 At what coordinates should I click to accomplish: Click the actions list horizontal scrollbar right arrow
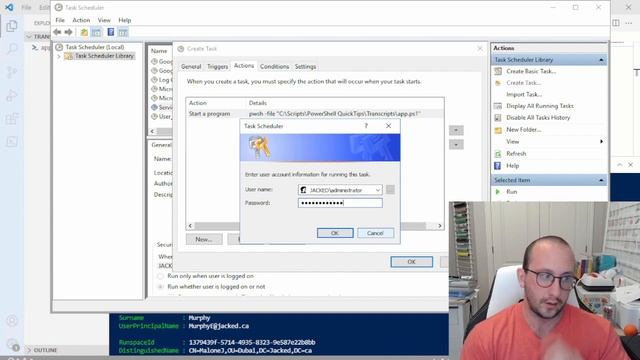tap(440, 226)
